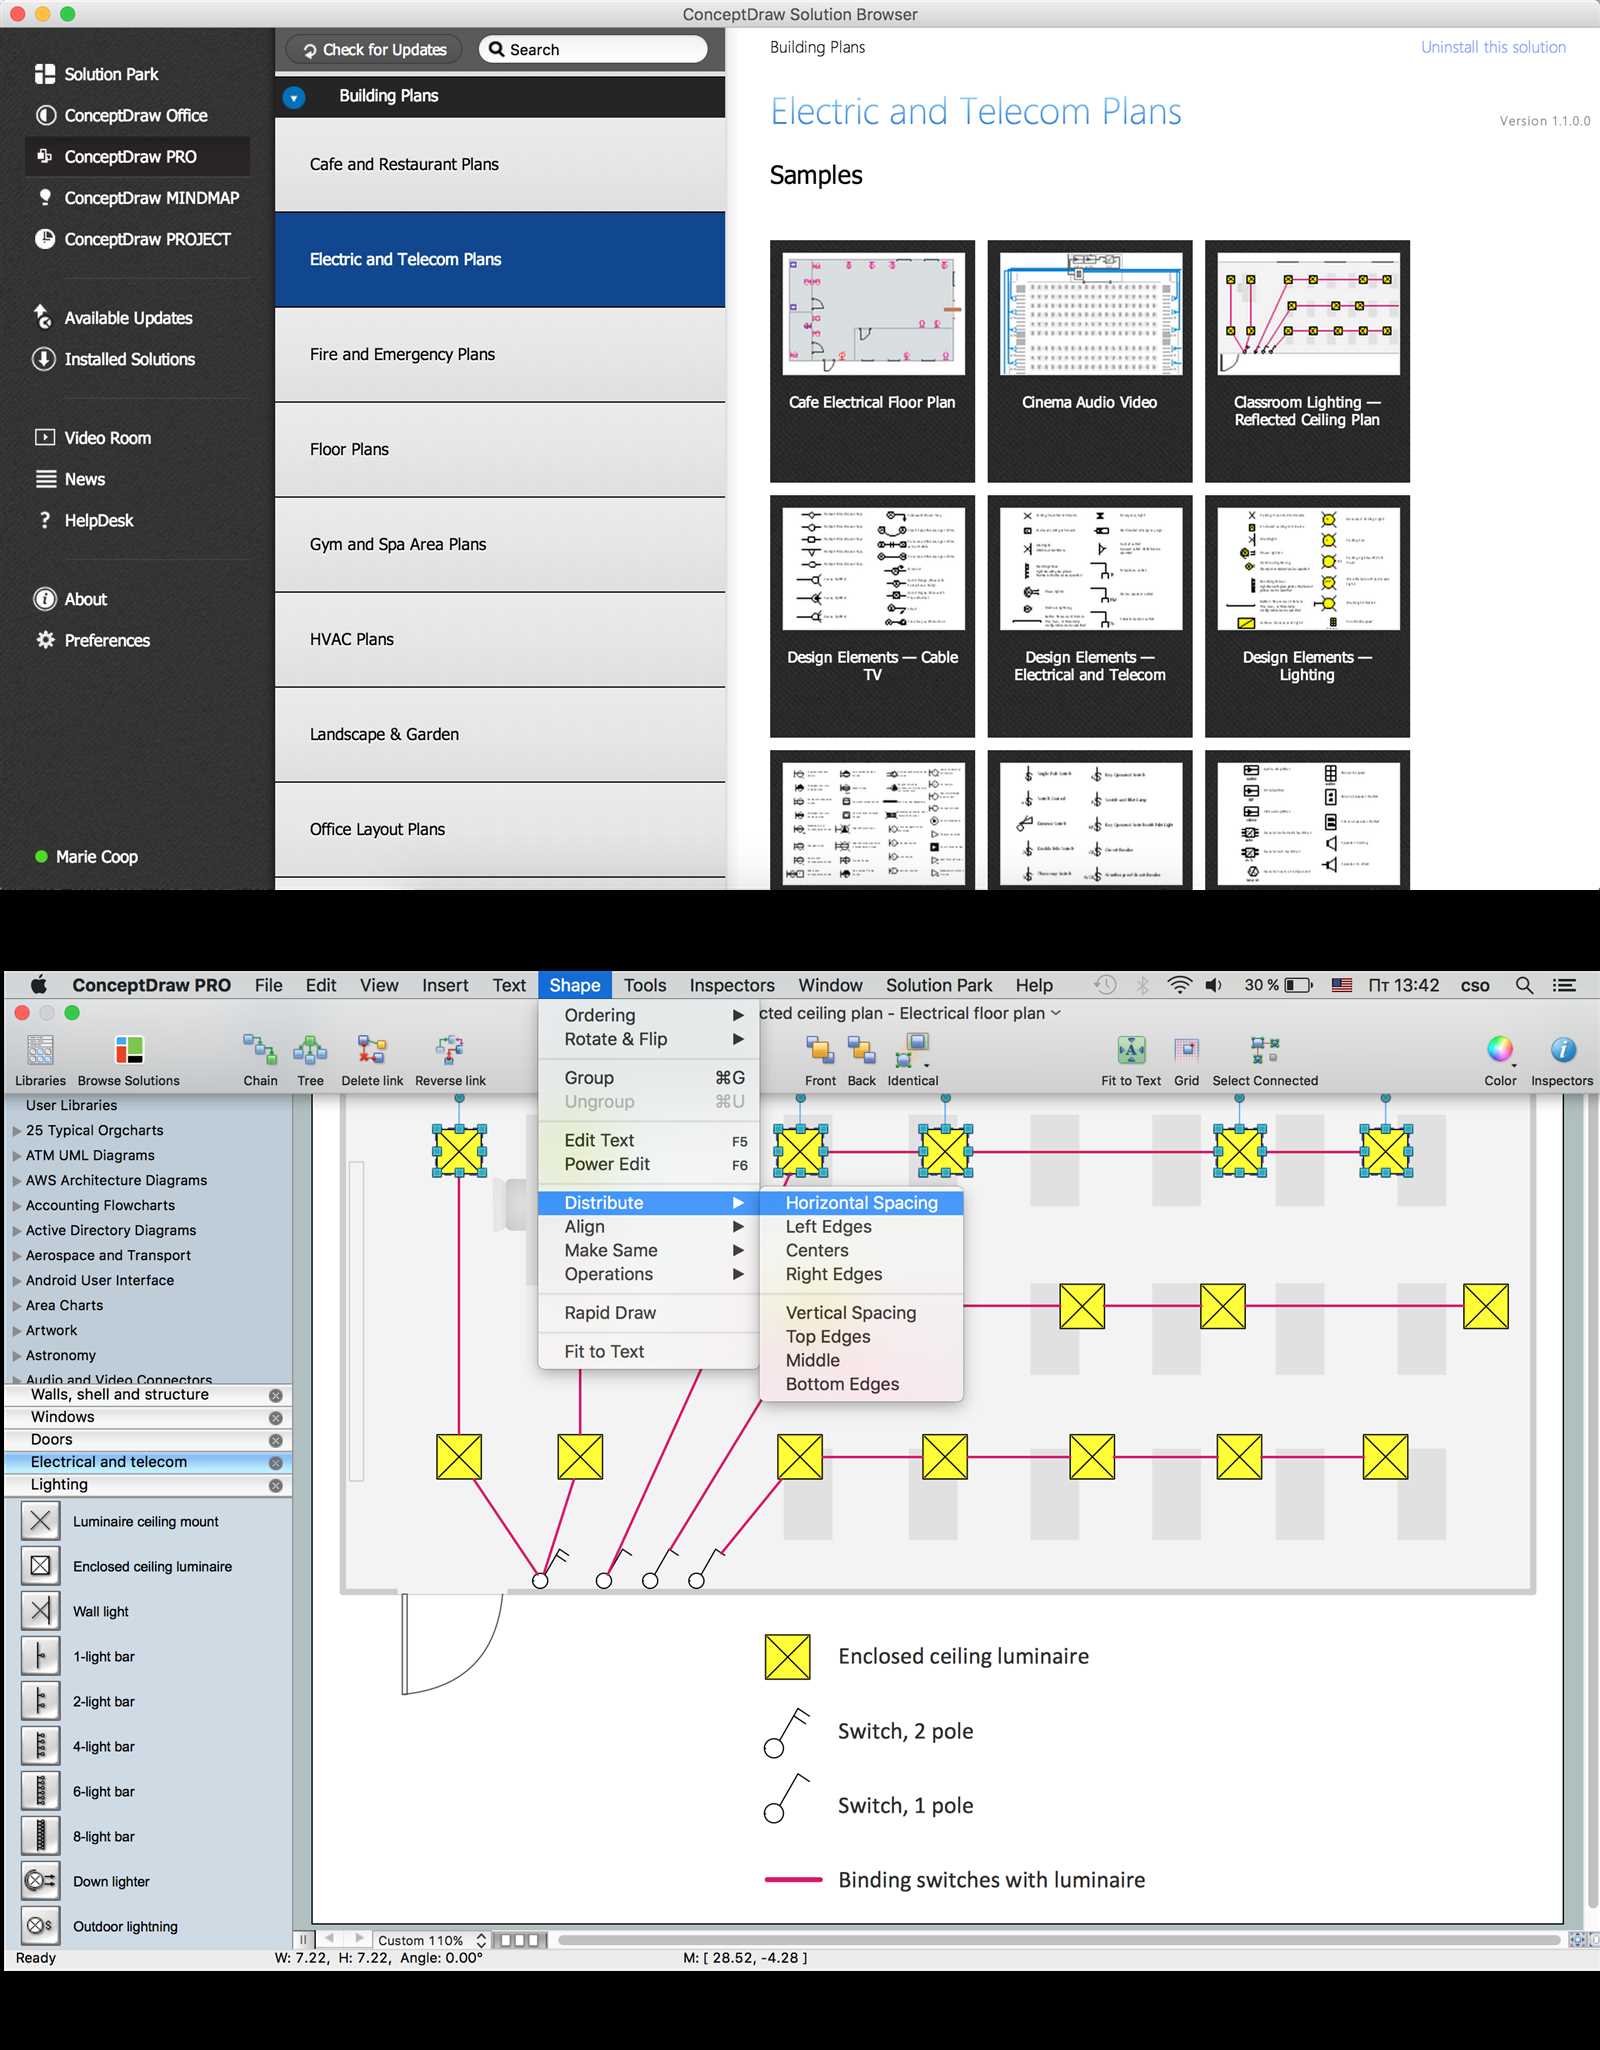
Task: Open the Inspectors menu
Action: [731, 985]
